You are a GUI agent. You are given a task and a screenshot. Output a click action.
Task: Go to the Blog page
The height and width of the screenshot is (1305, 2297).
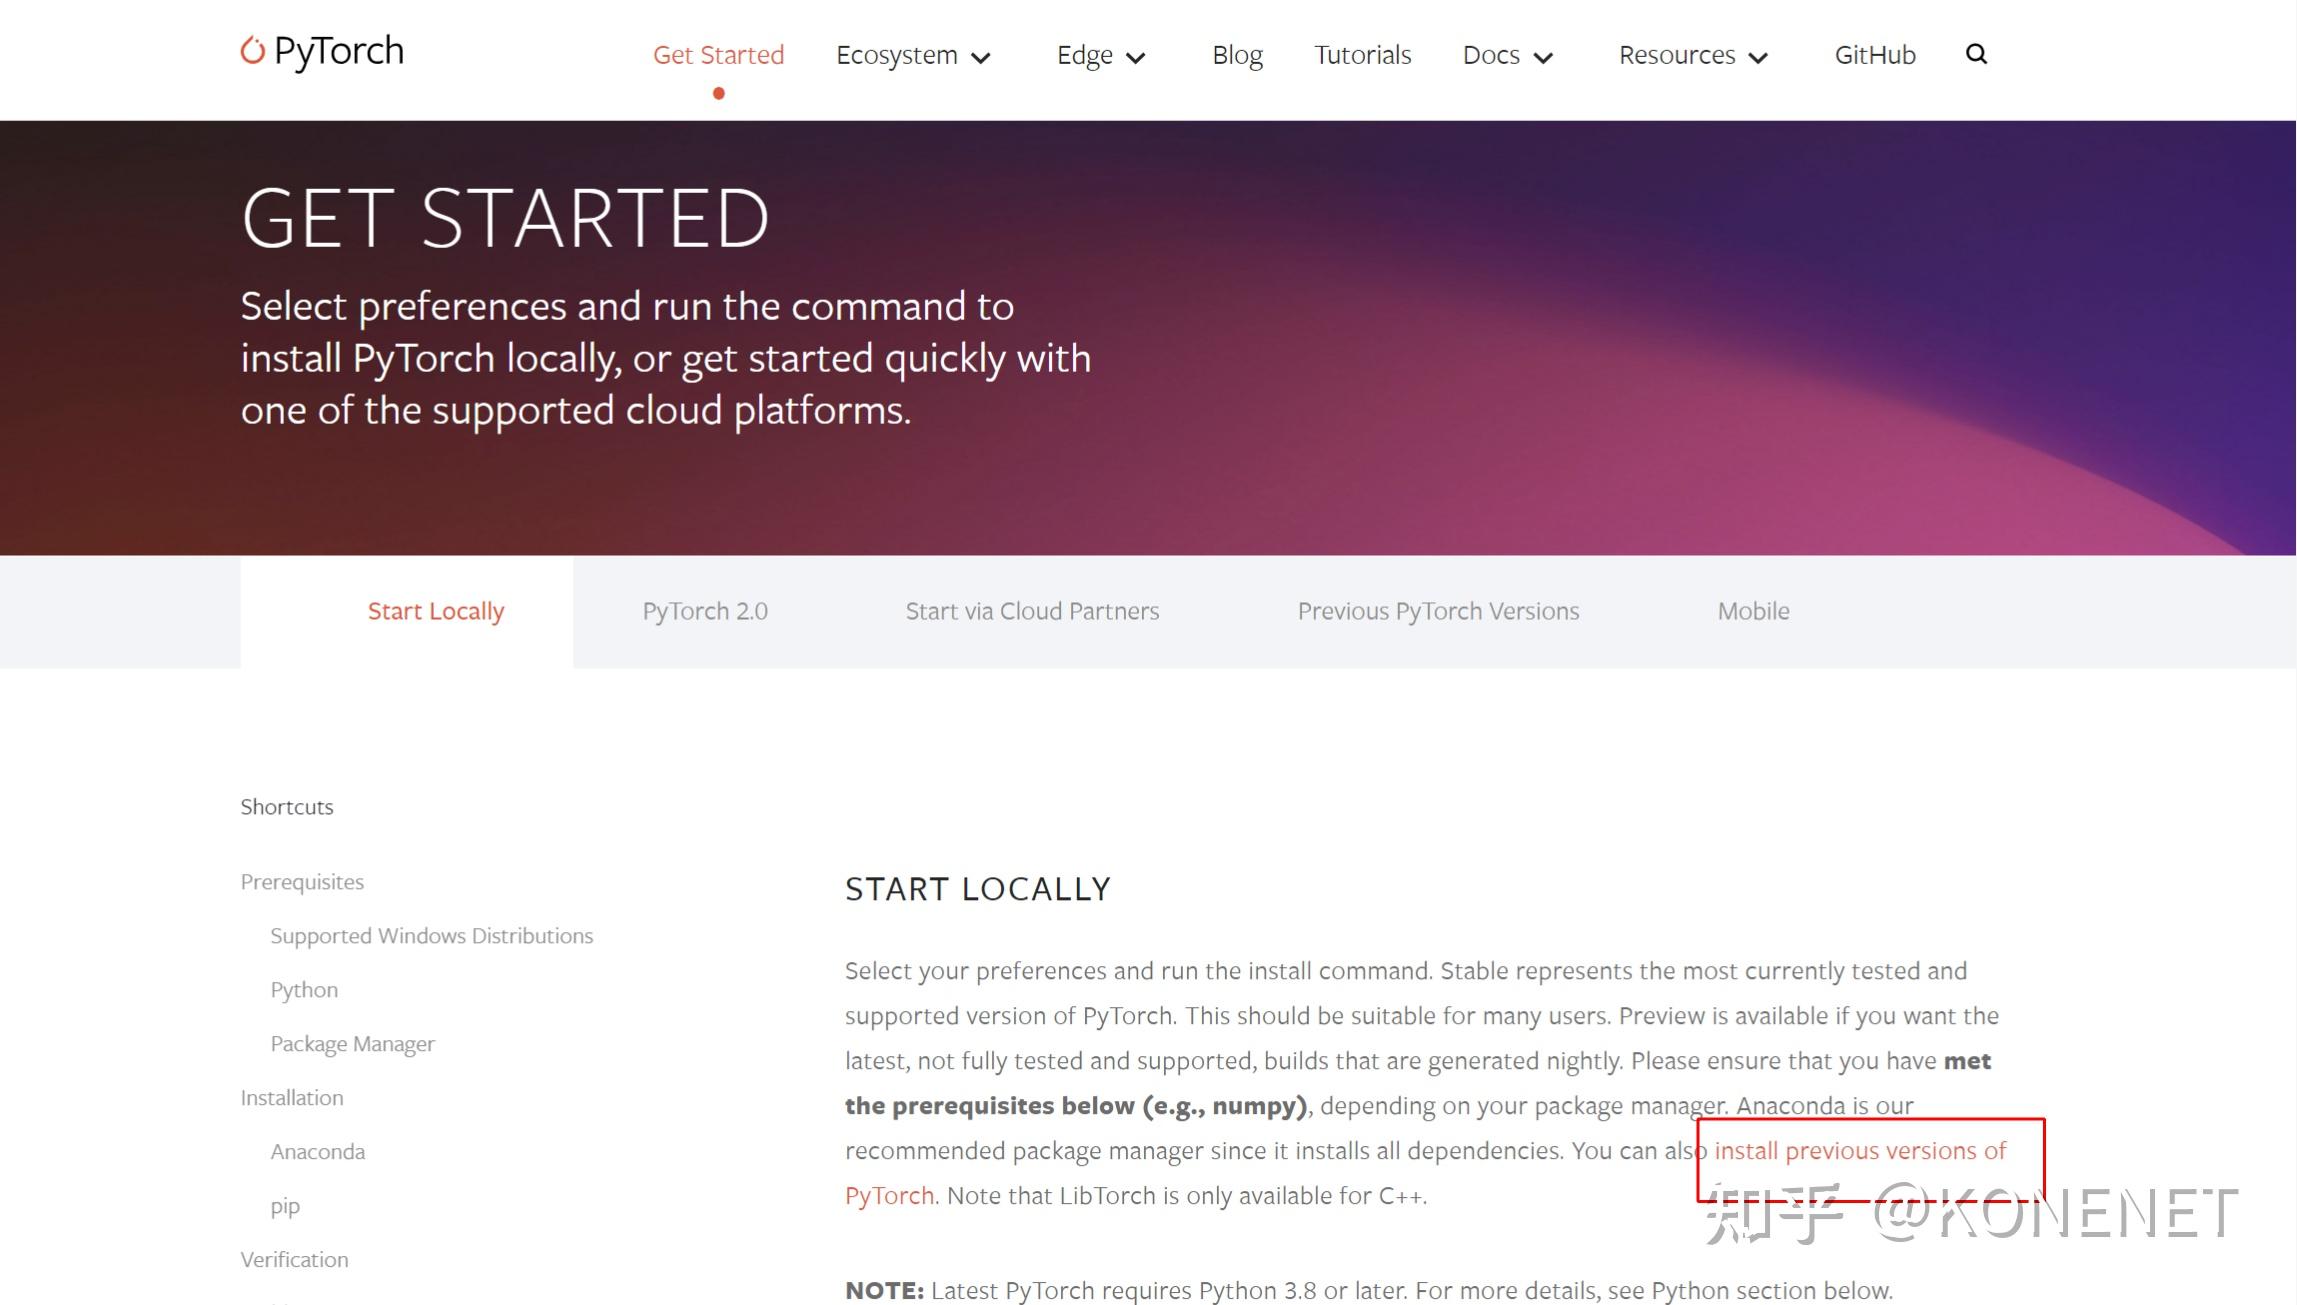(x=1237, y=55)
